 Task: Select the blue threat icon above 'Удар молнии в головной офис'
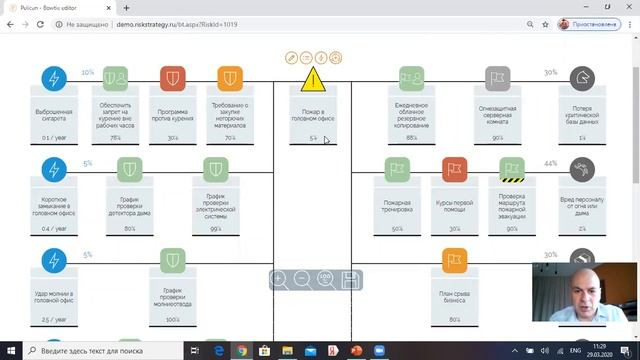54,260
